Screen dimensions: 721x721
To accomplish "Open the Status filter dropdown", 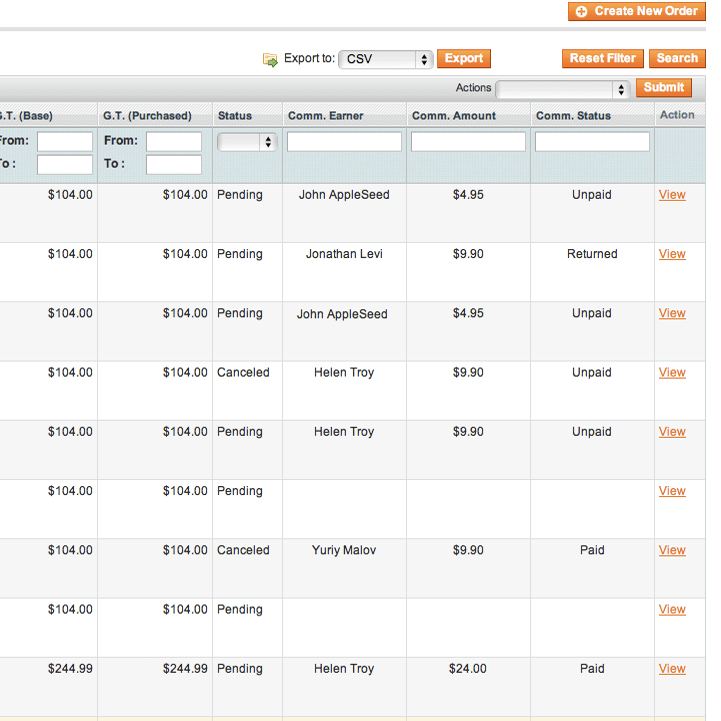I will (x=247, y=142).
